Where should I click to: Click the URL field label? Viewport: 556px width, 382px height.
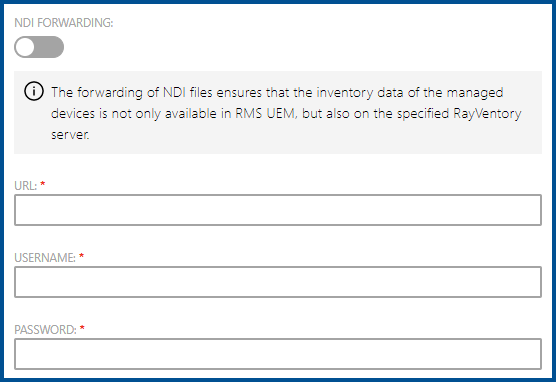(x=26, y=186)
